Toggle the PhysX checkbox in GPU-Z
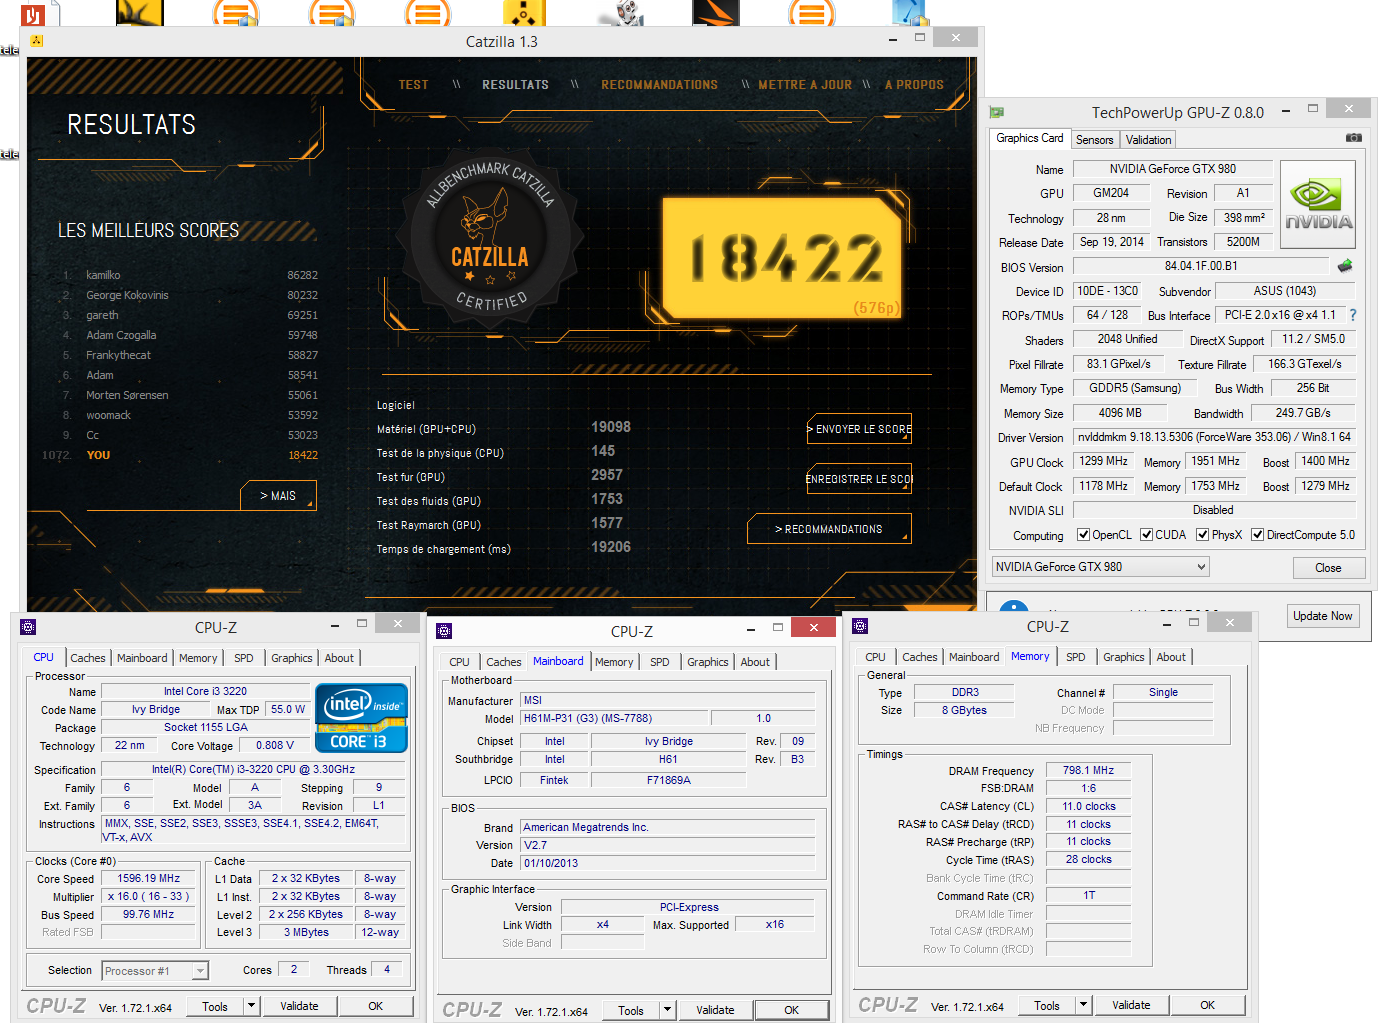Screen dimensions: 1395x1023 click(1202, 535)
